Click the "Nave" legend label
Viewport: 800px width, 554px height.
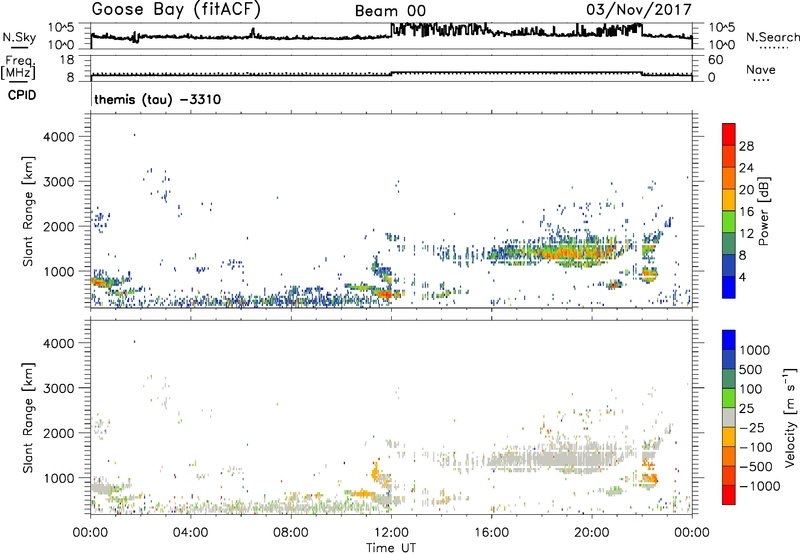click(x=760, y=69)
